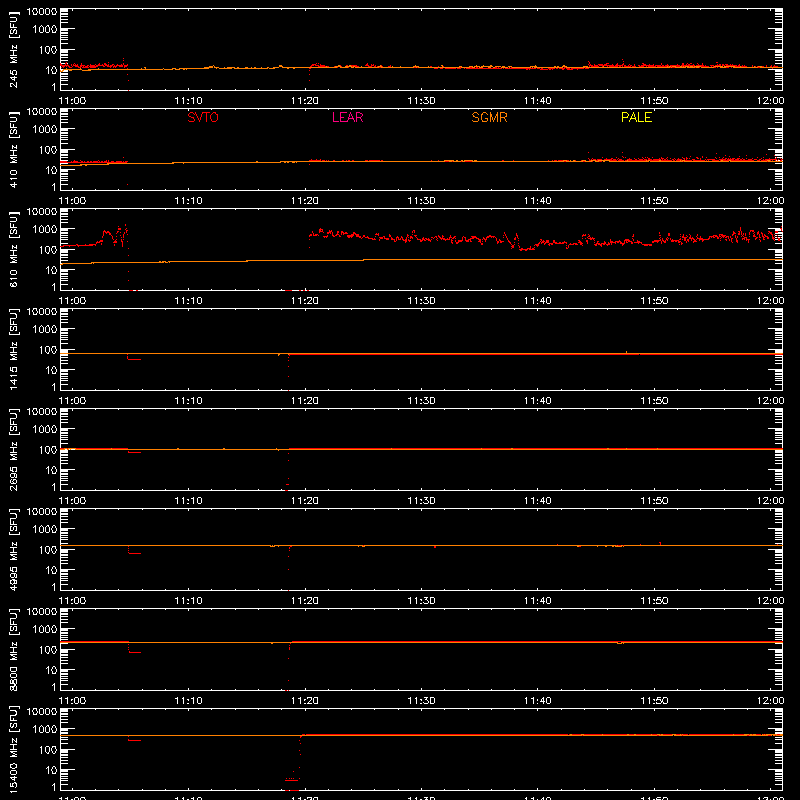800x800 pixels.
Task: Click 11:40 time label under 610 MHz plot
Action: click(x=538, y=301)
